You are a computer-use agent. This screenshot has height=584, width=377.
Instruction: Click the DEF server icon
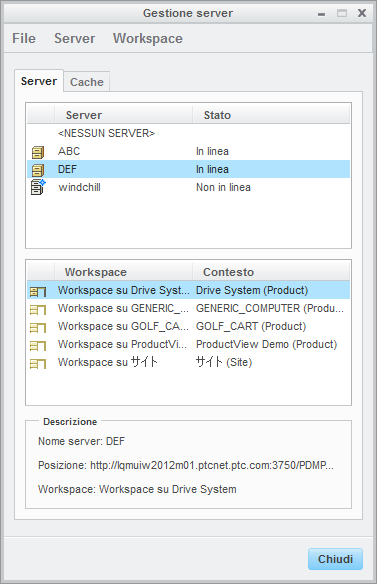point(38,170)
